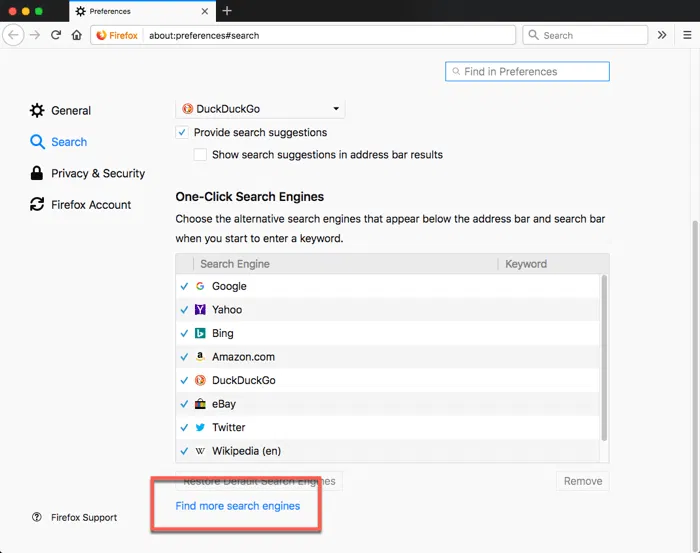
Task: Select the Wikipedia (en) row text
Action: point(246,451)
